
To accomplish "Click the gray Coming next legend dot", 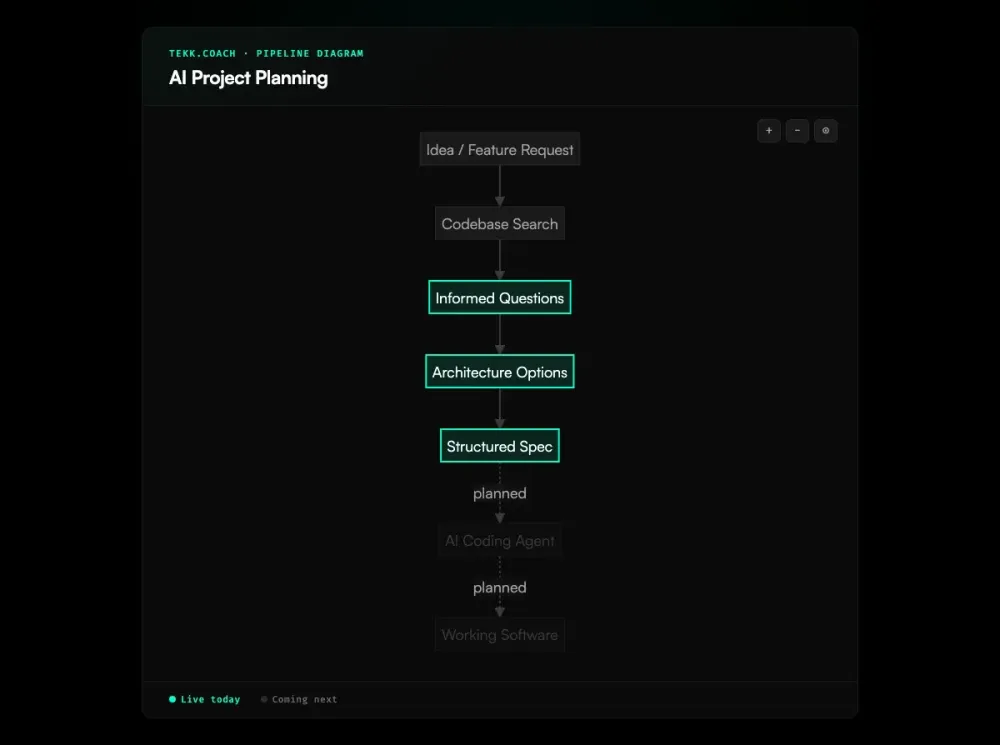I will coord(263,699).
